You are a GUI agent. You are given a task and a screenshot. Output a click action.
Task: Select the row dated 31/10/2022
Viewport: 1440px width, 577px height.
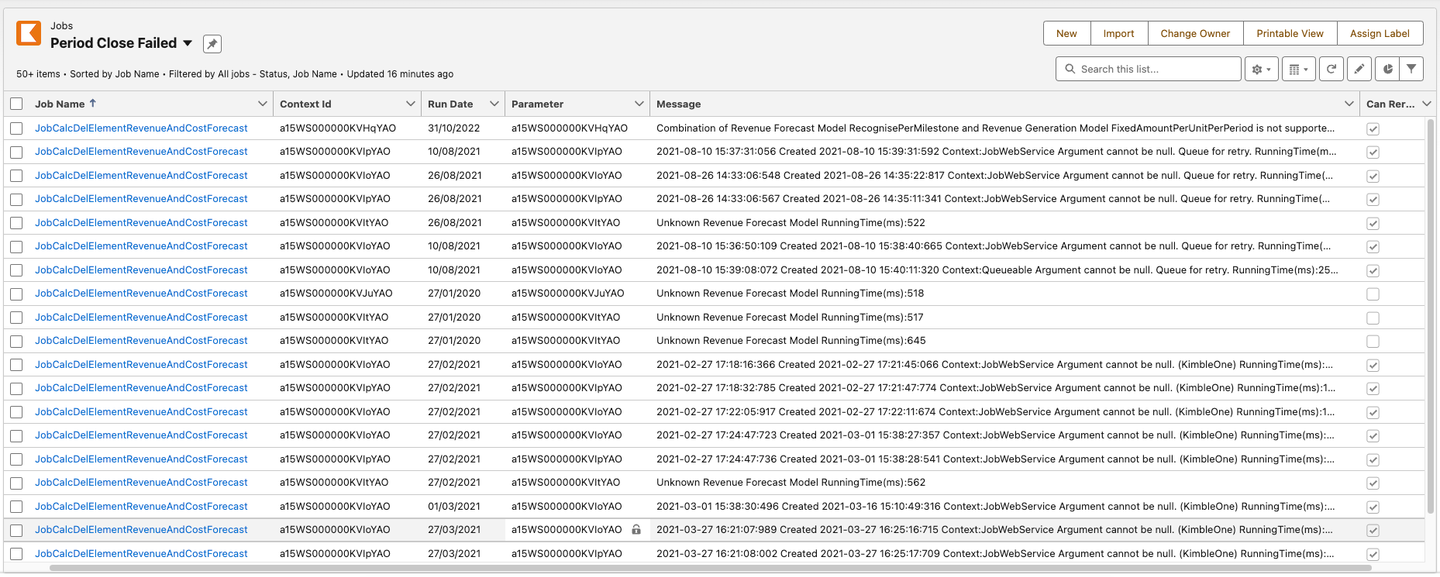coord(17,128)
